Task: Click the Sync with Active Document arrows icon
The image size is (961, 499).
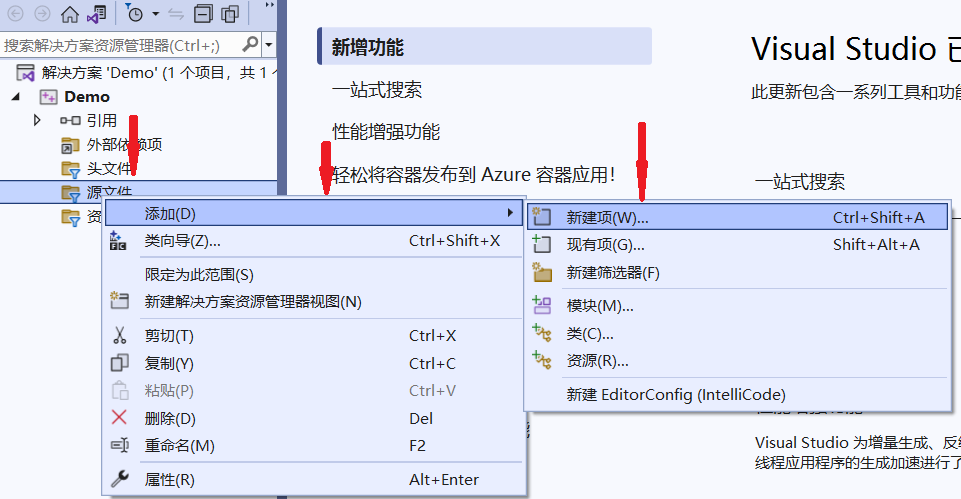Action: click(177, 14)
